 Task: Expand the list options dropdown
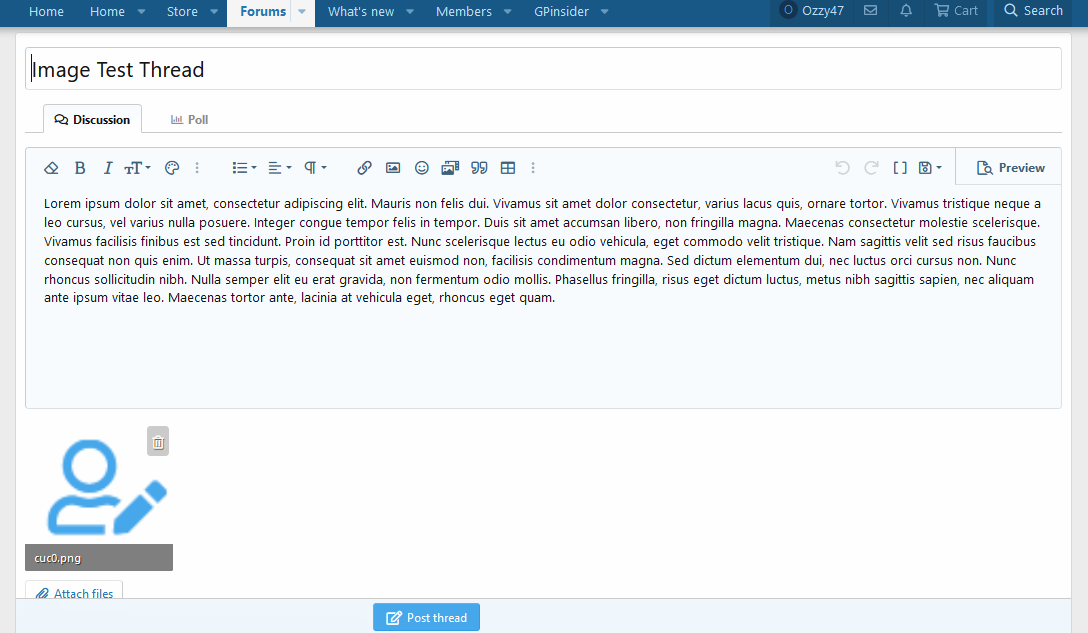pos(244,168)
